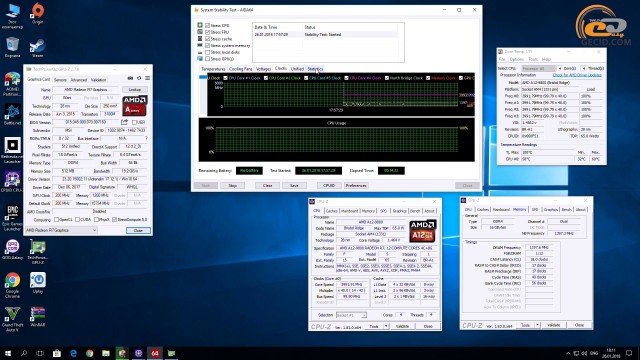Viewport: 640px width, 360px height.
Task: Switch to Statistics tab in AIDA64
Action: [x=315, y=69]
